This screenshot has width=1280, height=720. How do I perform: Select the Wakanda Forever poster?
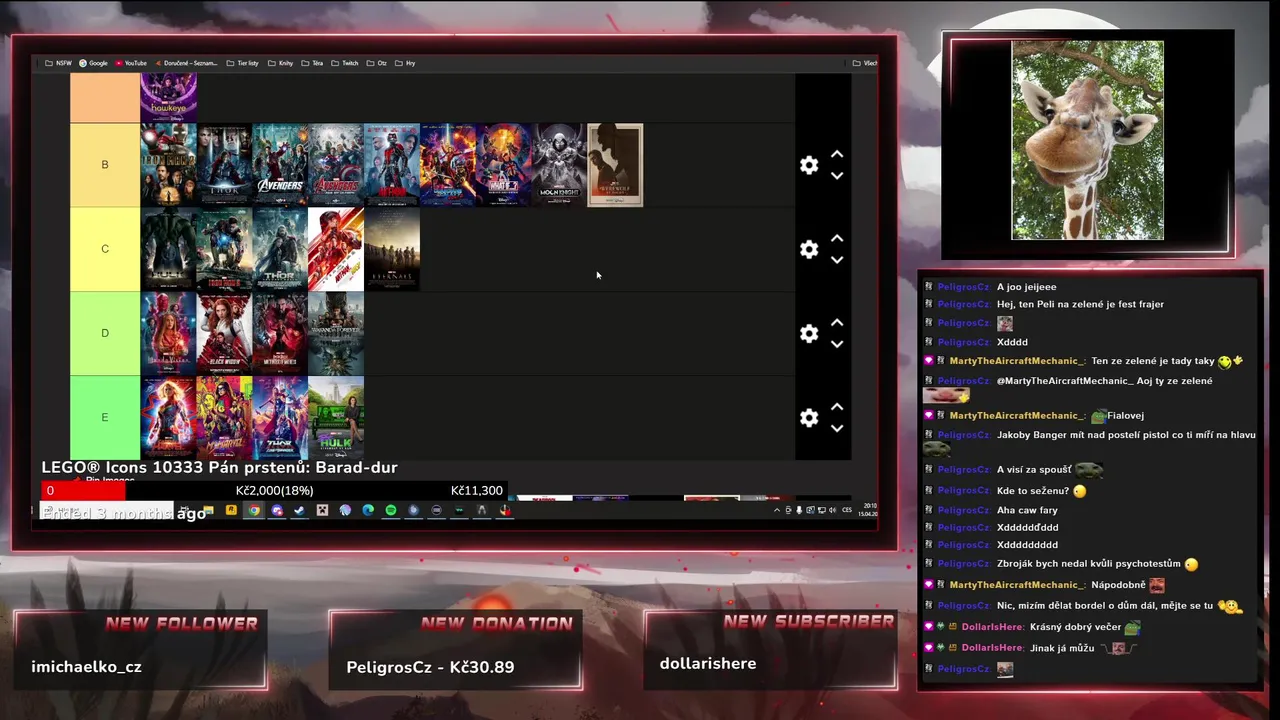336,333
